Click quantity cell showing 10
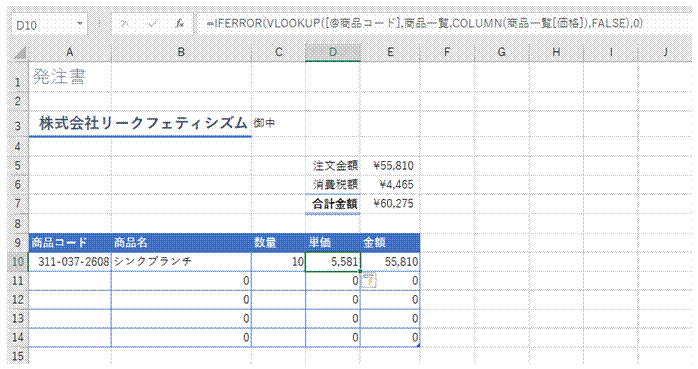This screenshot has width=698, height=369. coord(278,261)
